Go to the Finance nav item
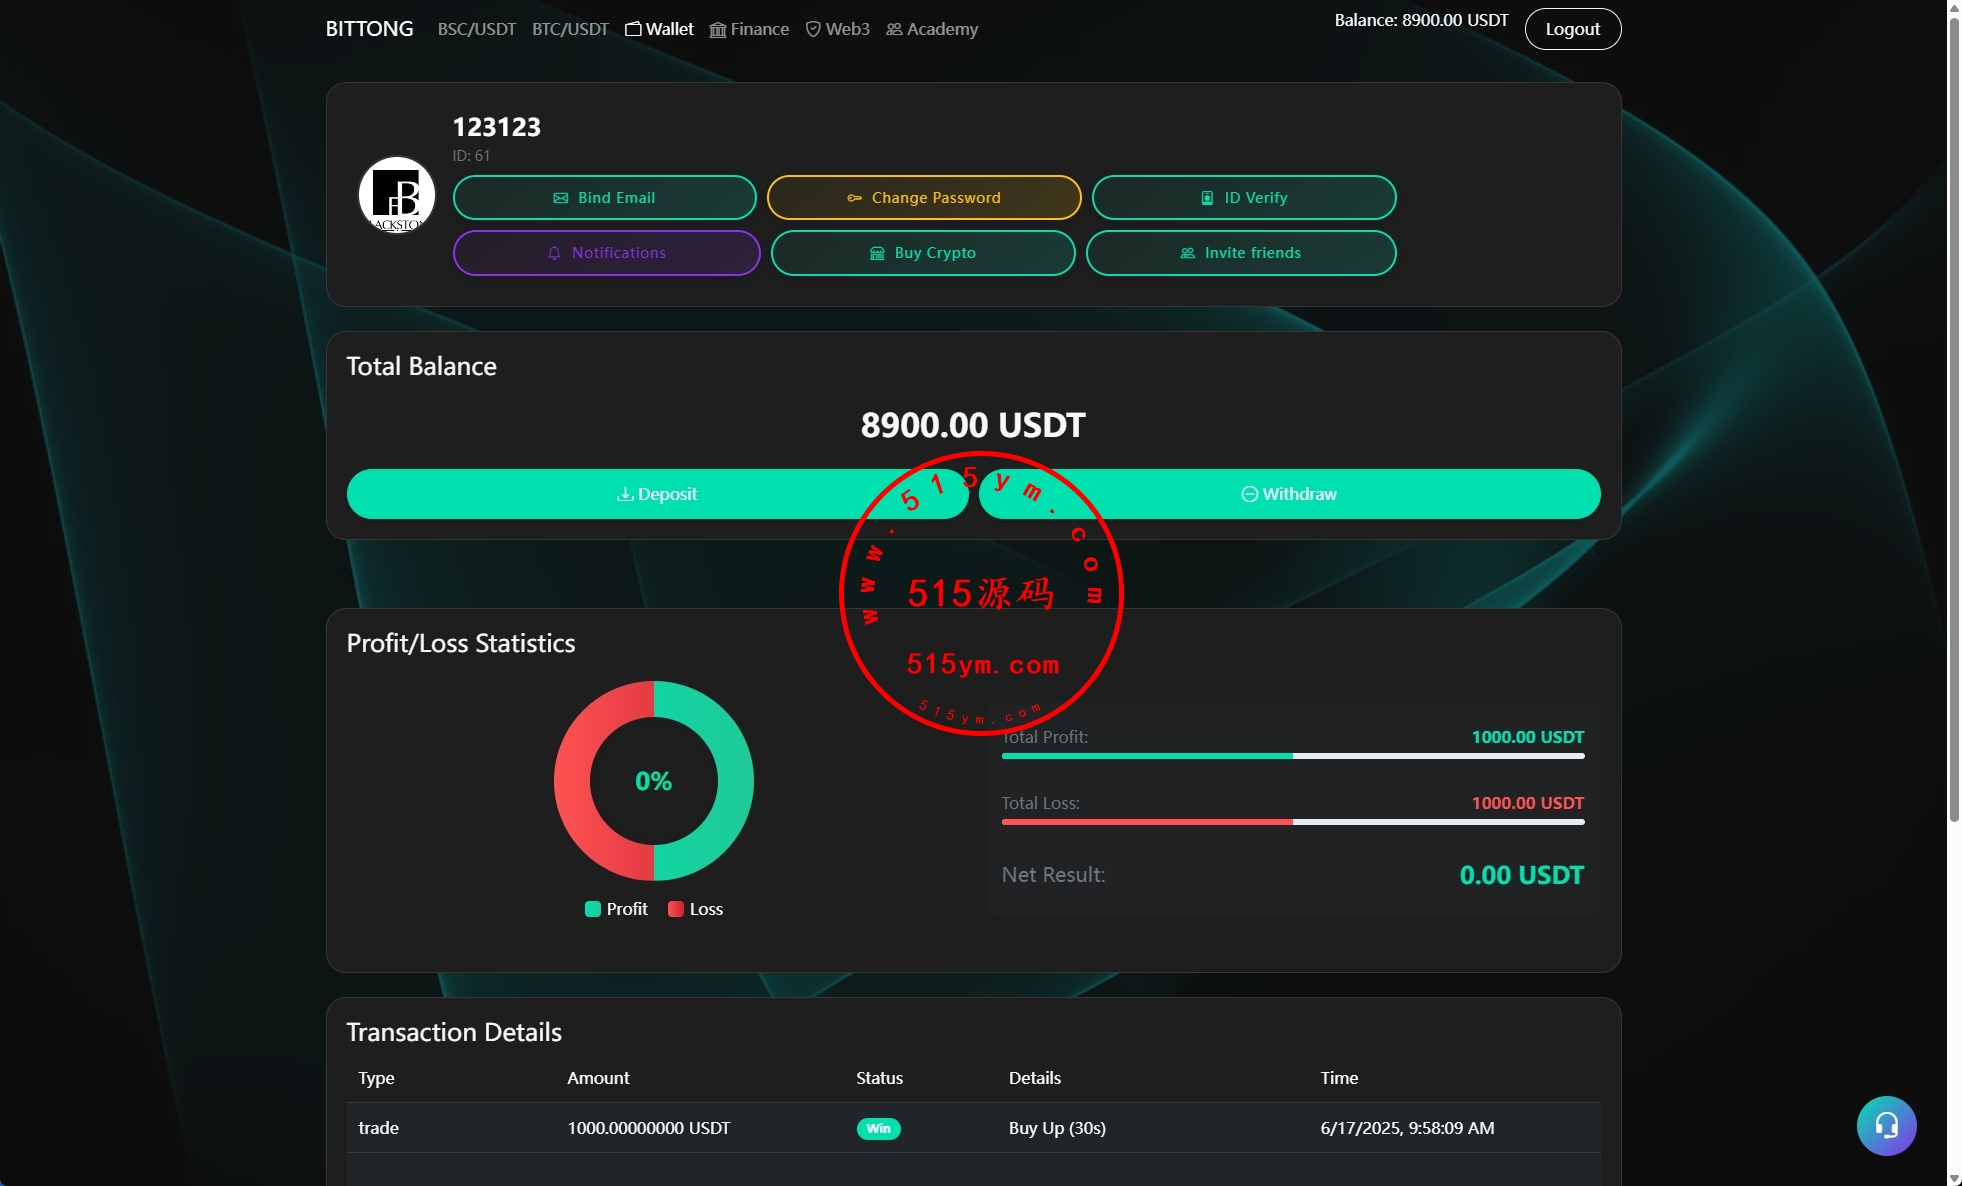 pos(749,29)
